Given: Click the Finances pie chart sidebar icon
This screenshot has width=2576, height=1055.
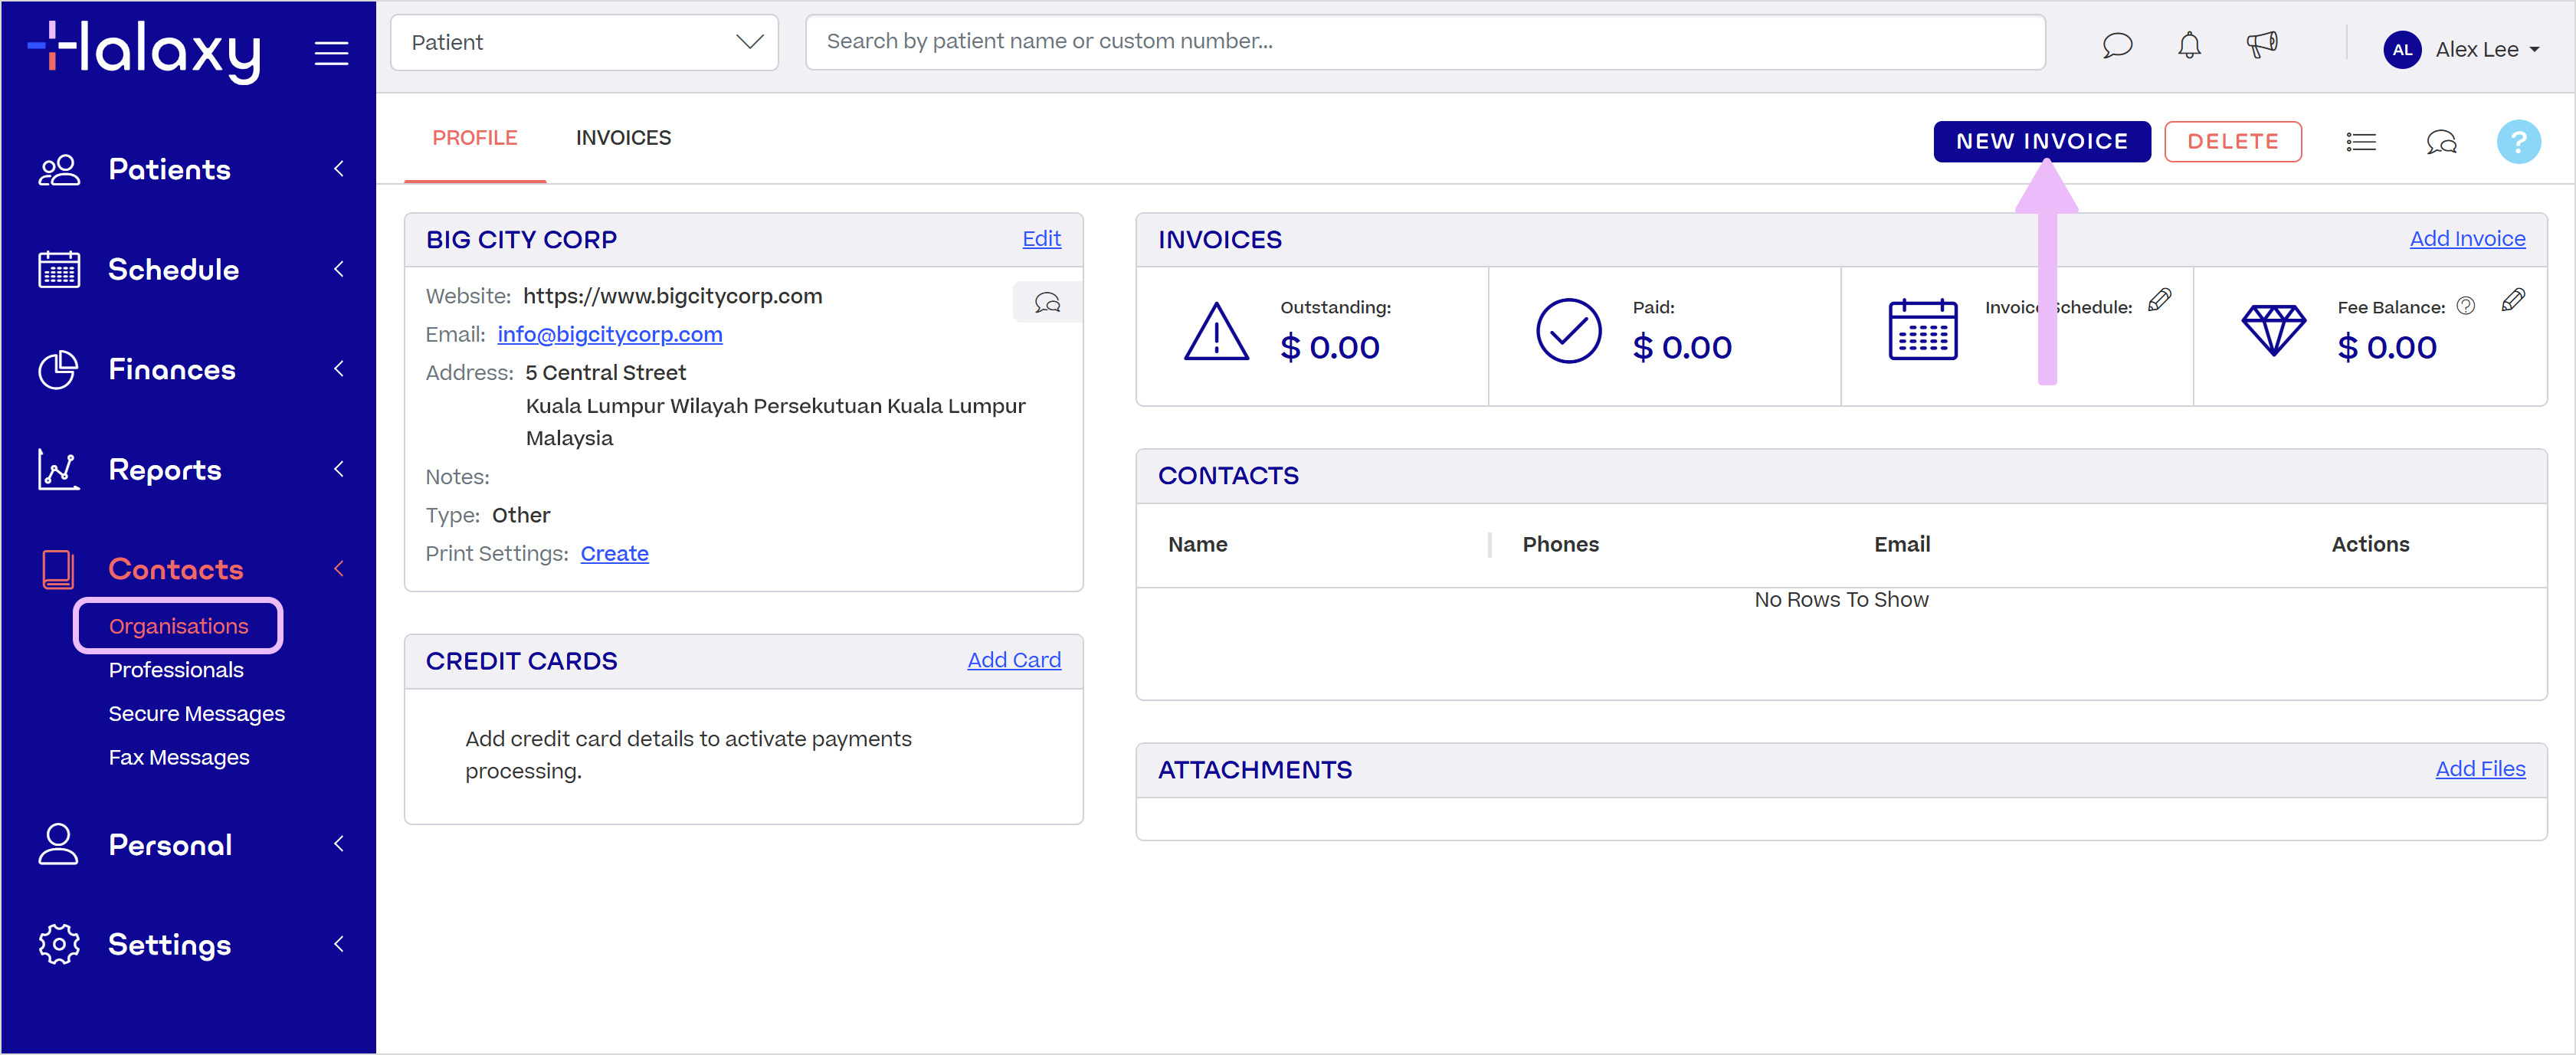Looking at the screenshot, I should [x=58, y=370].
